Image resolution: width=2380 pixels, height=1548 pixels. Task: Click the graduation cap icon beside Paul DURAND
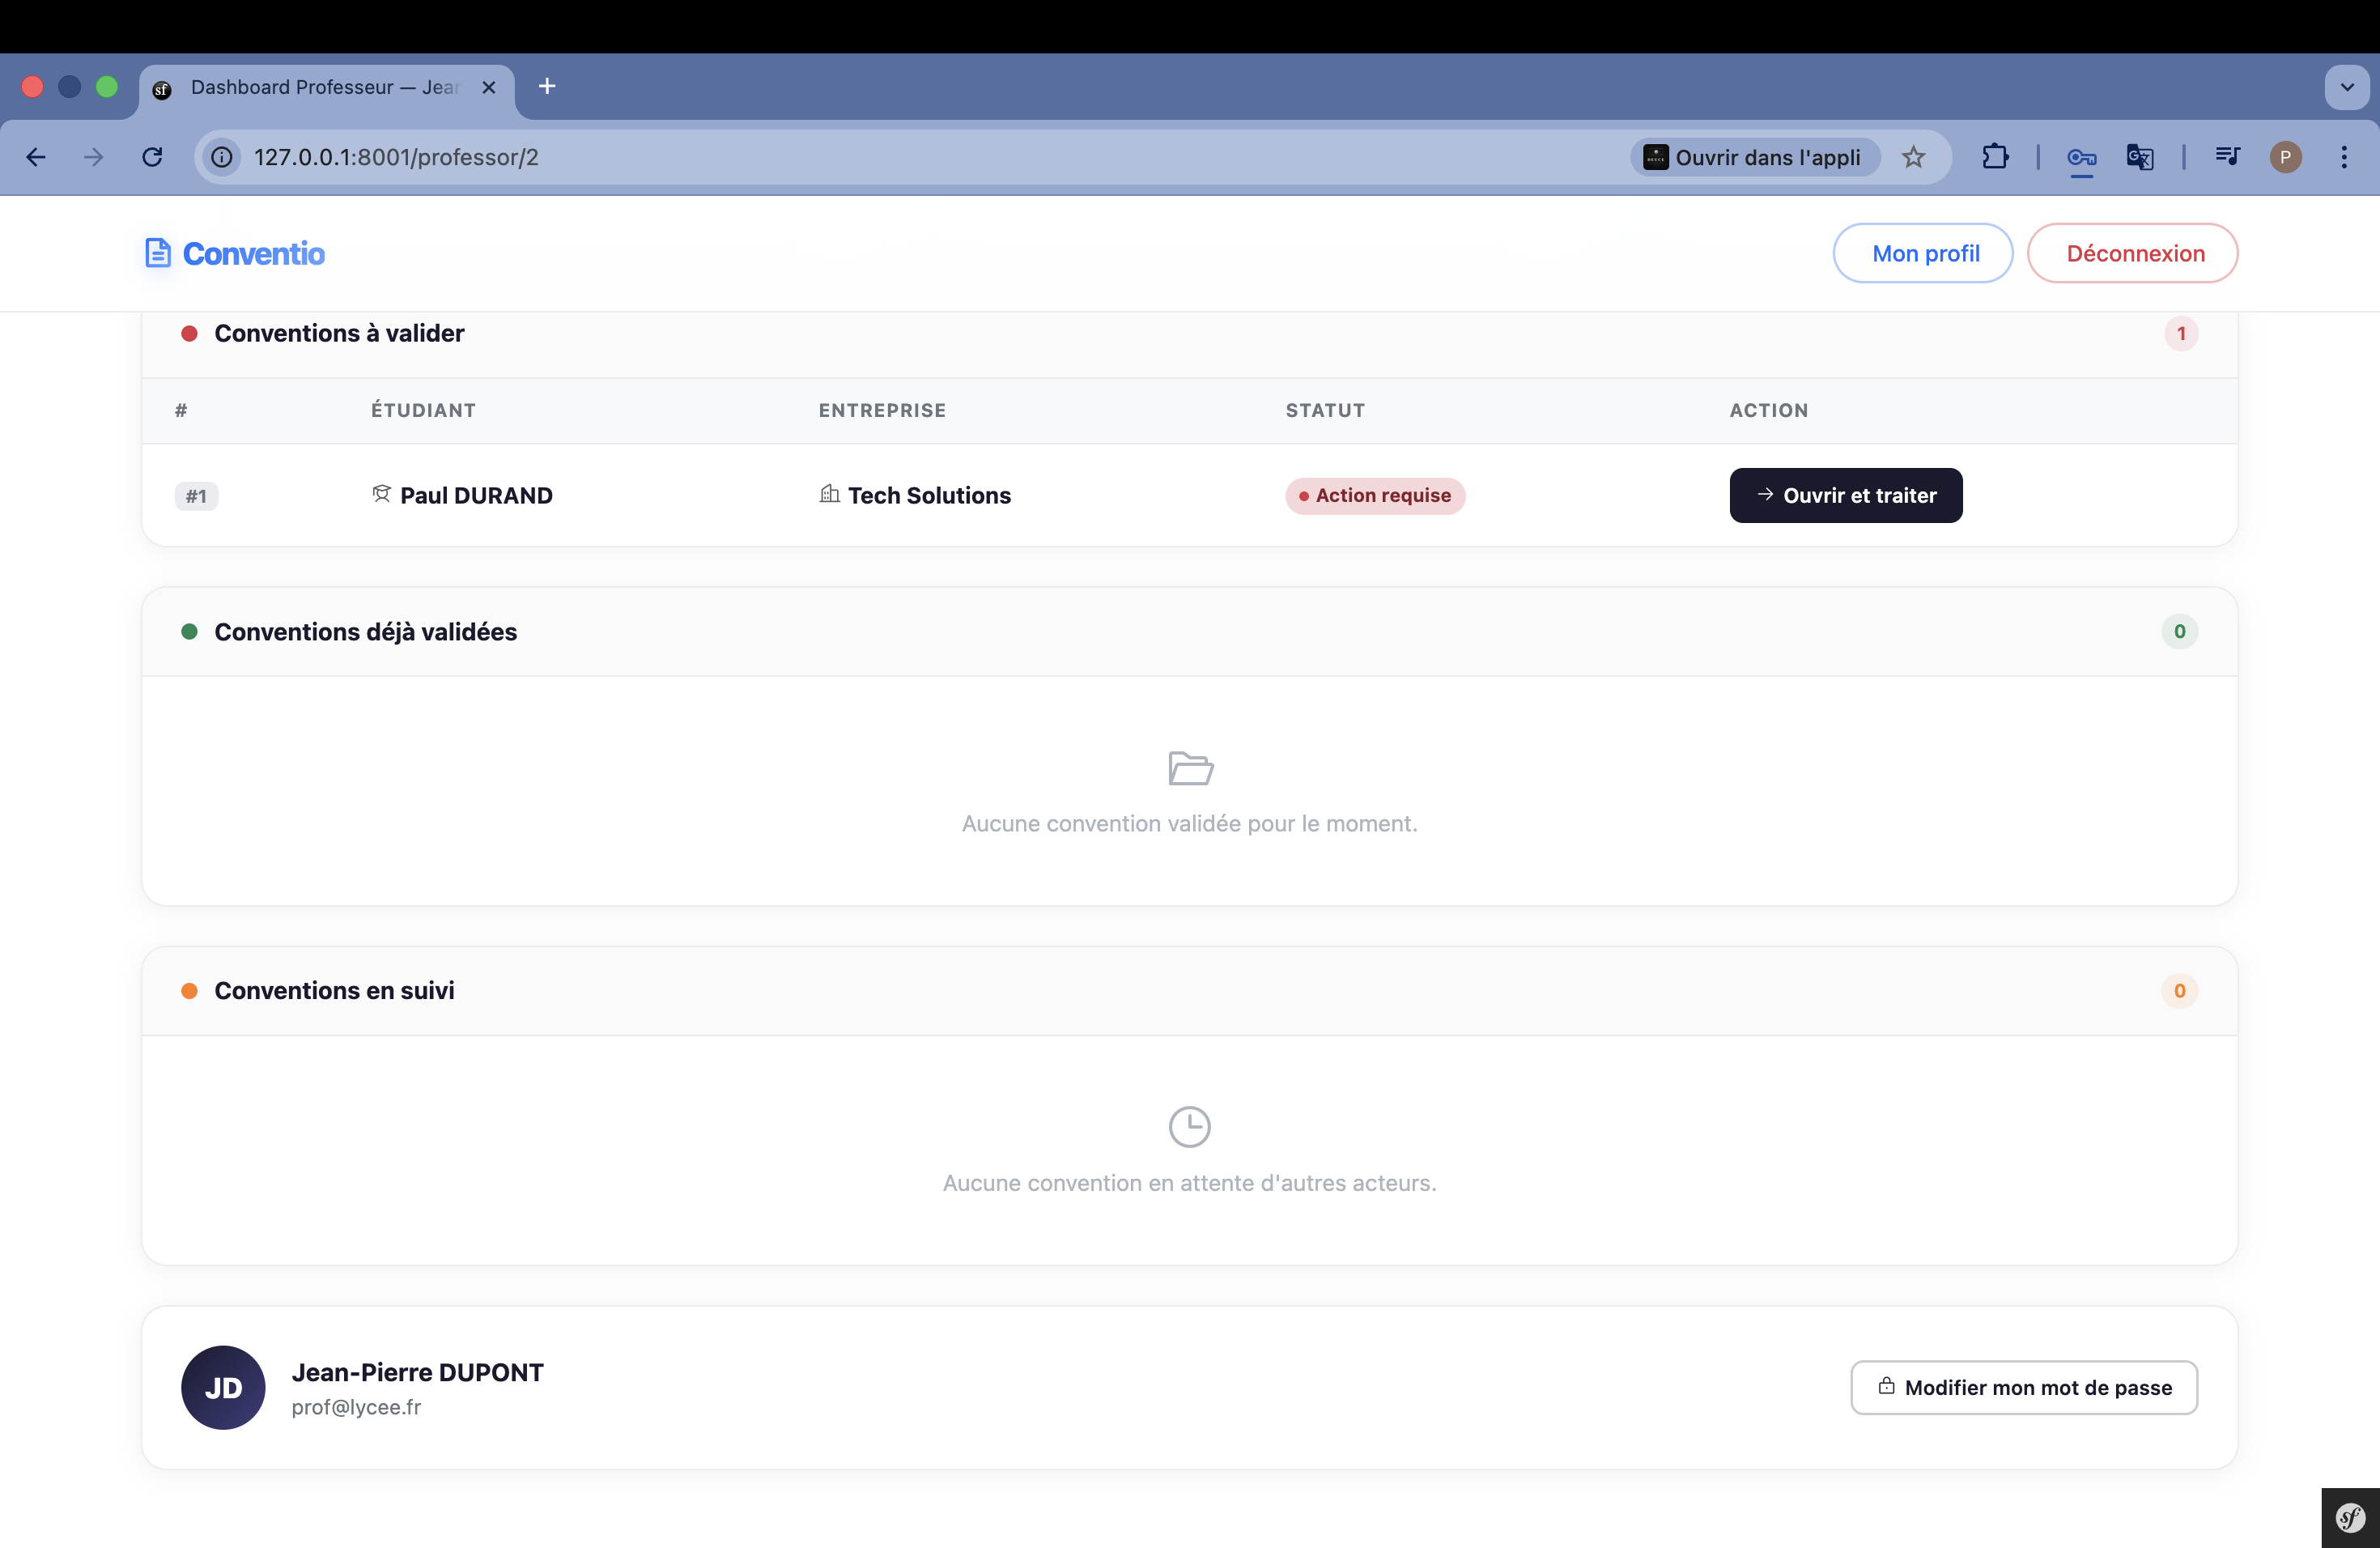tap(381, 494)
